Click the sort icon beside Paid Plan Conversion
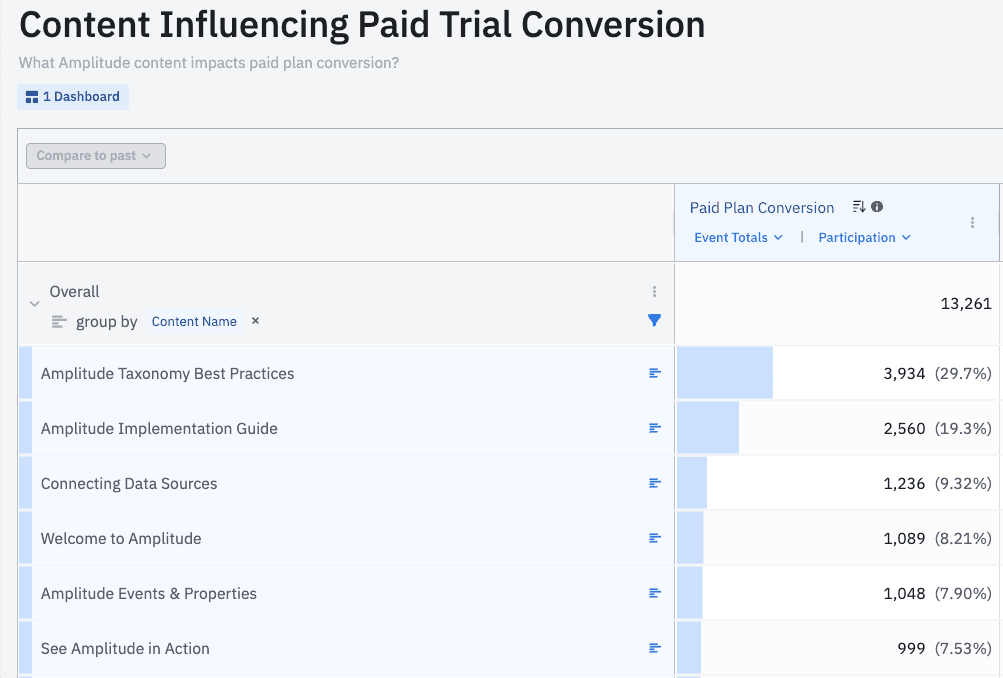Image resolution: width=1003 pixels, height=678 pixels. click(x=858, y=207)
